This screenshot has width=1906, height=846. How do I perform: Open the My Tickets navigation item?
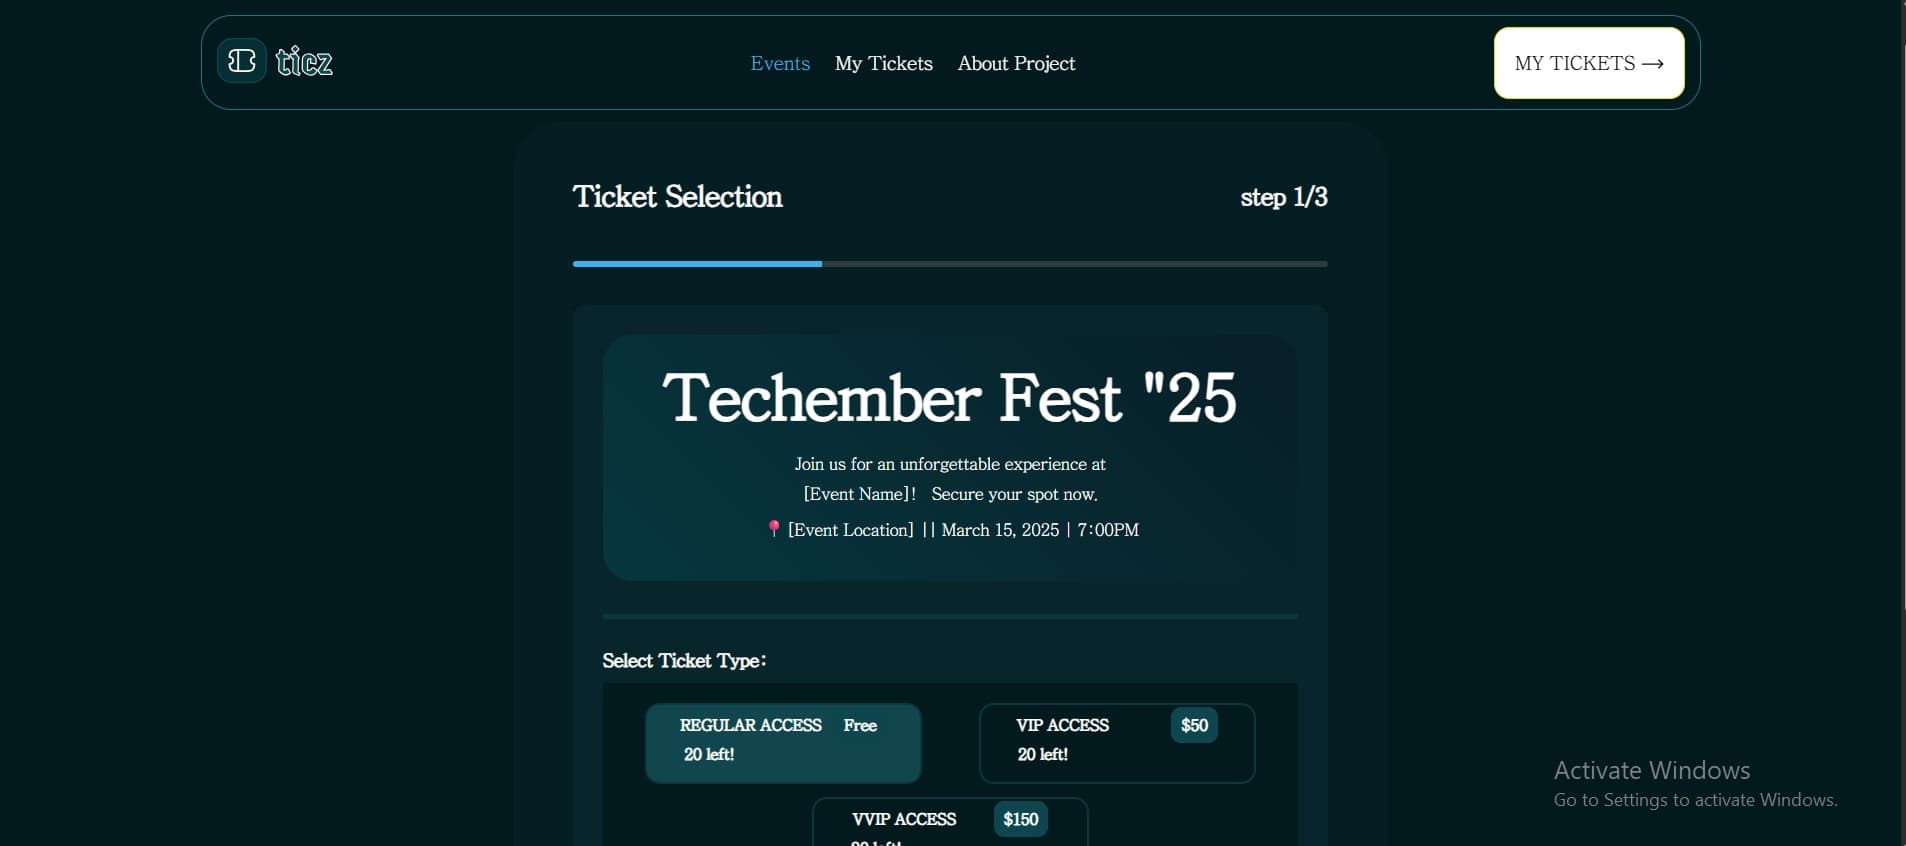883,63
